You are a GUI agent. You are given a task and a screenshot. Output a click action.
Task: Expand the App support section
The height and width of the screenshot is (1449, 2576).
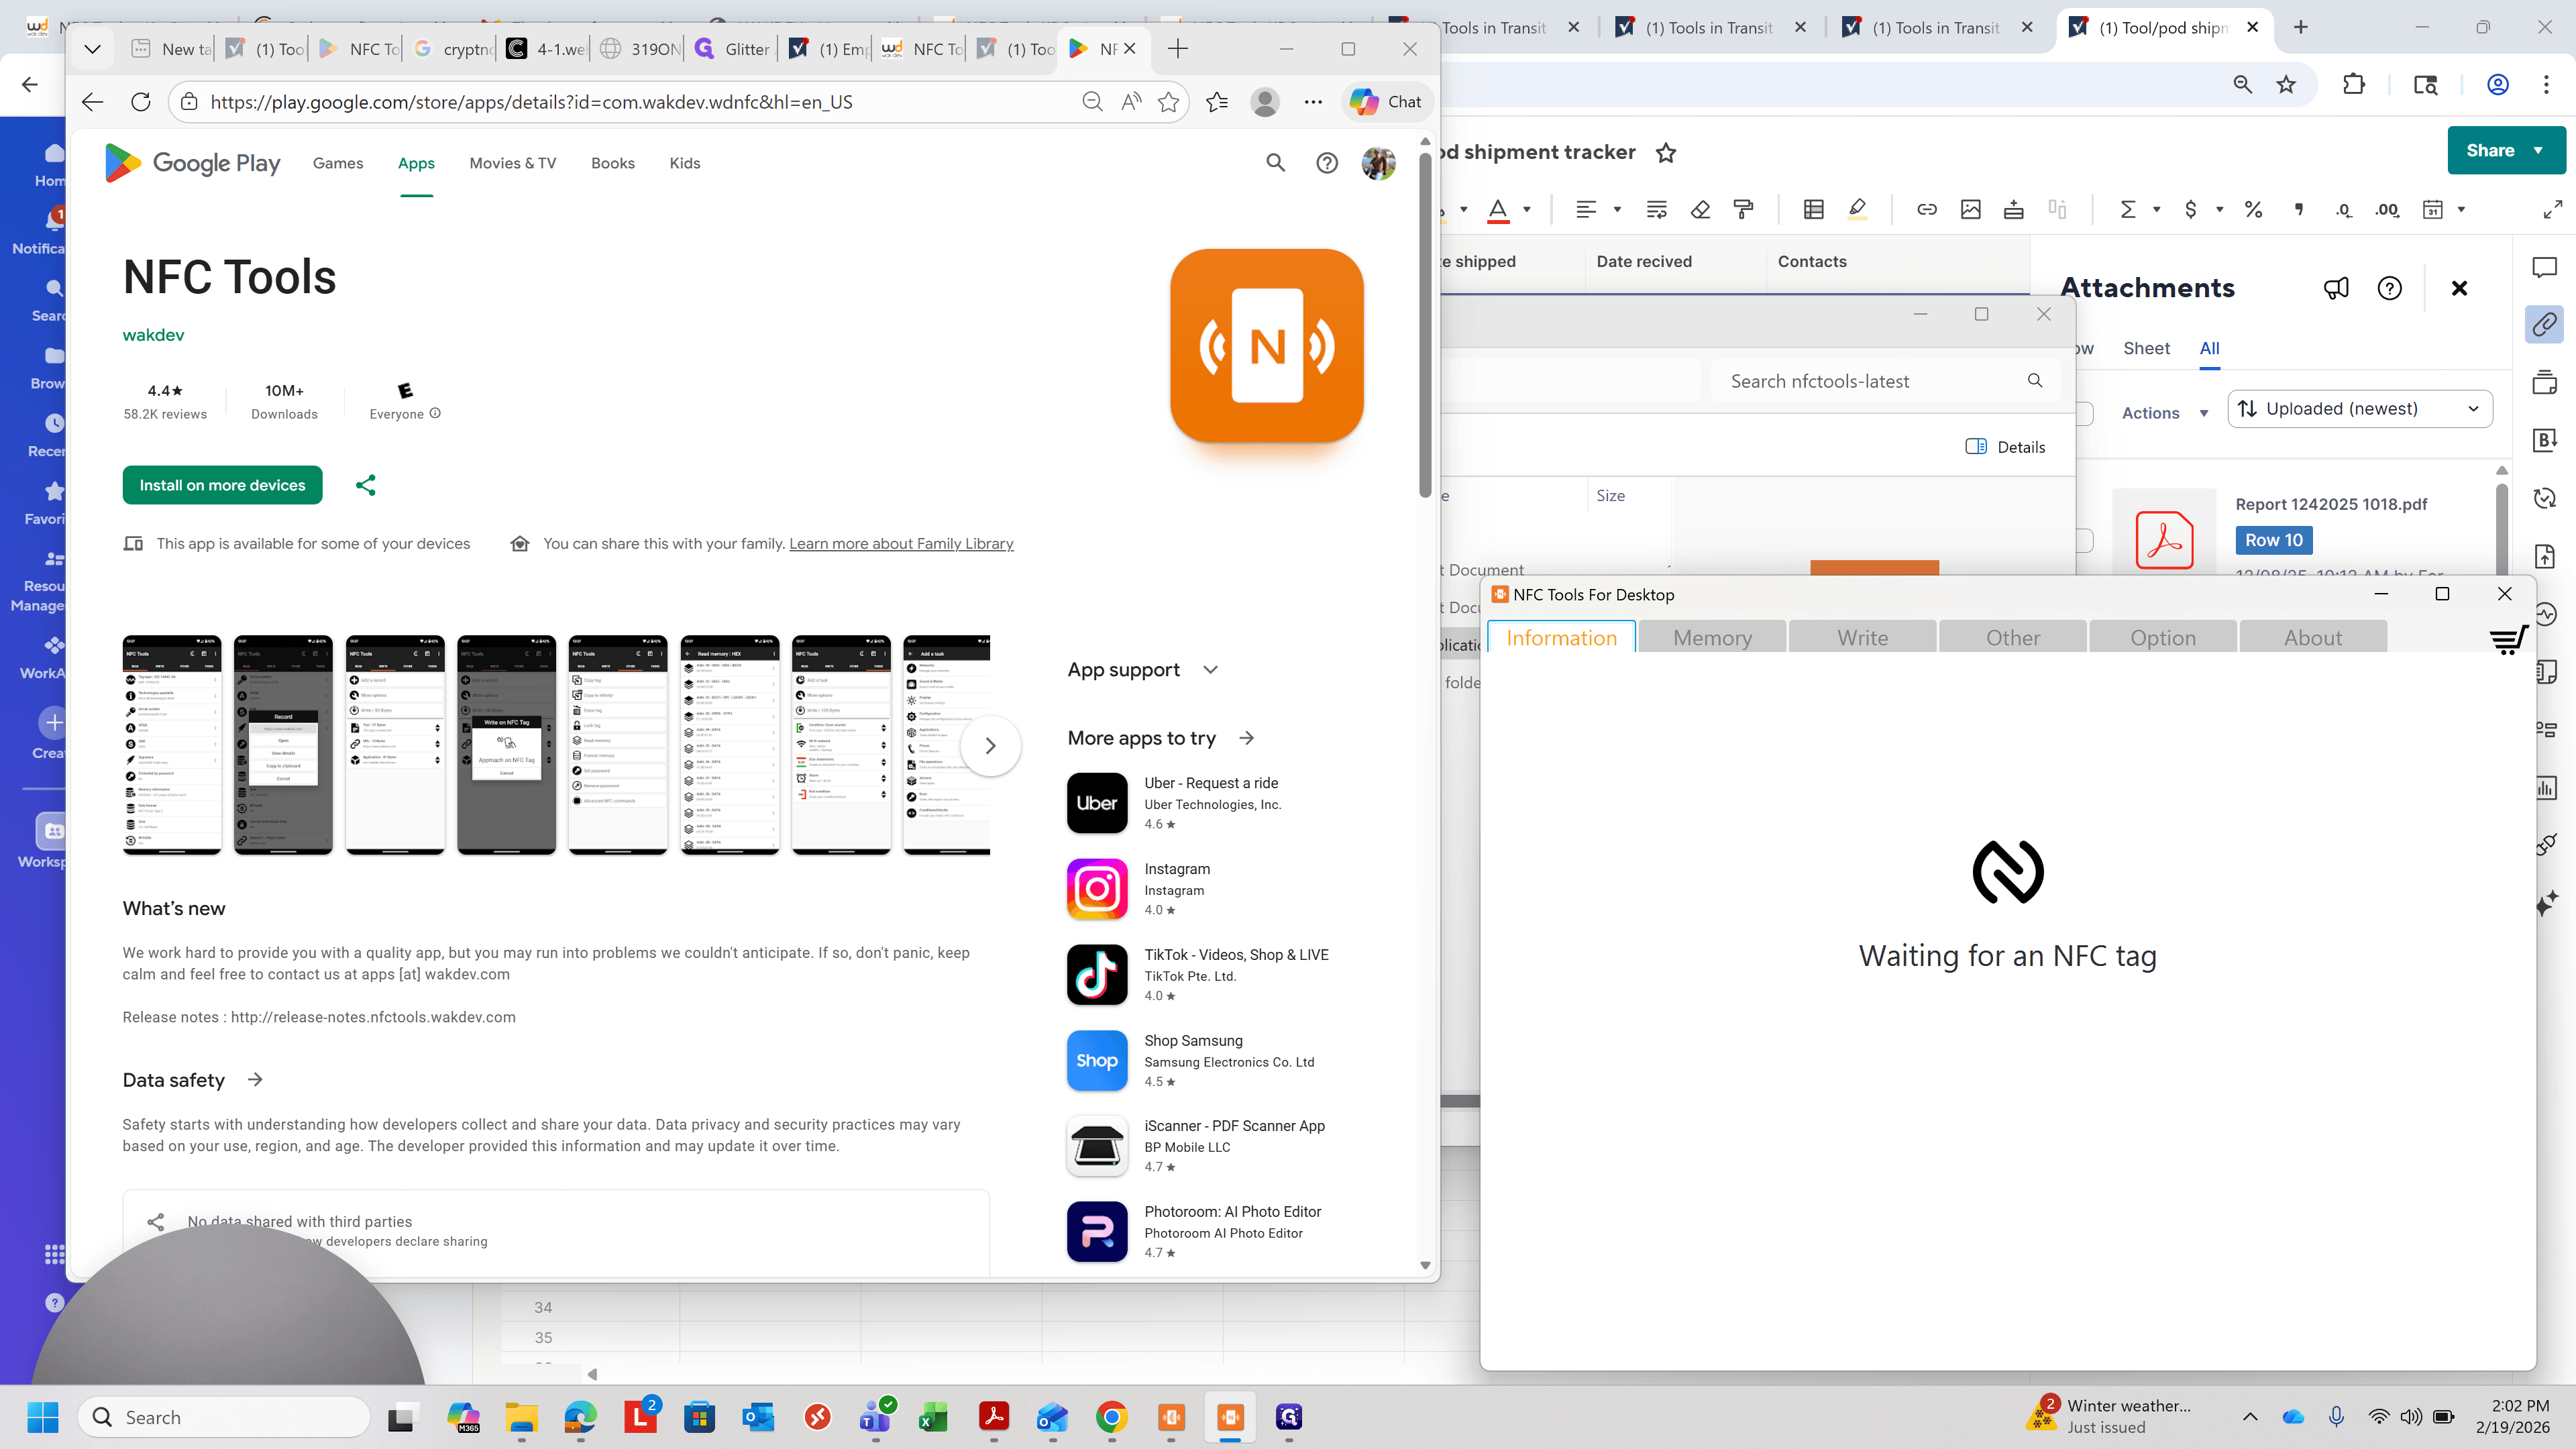click(1143, 670)
